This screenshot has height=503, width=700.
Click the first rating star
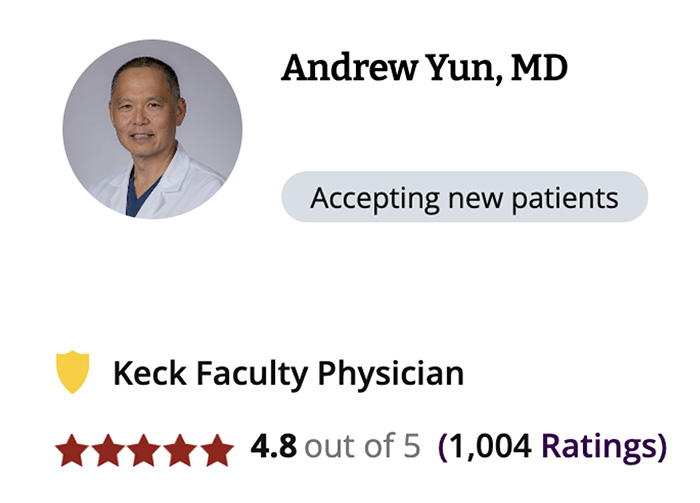71,450
